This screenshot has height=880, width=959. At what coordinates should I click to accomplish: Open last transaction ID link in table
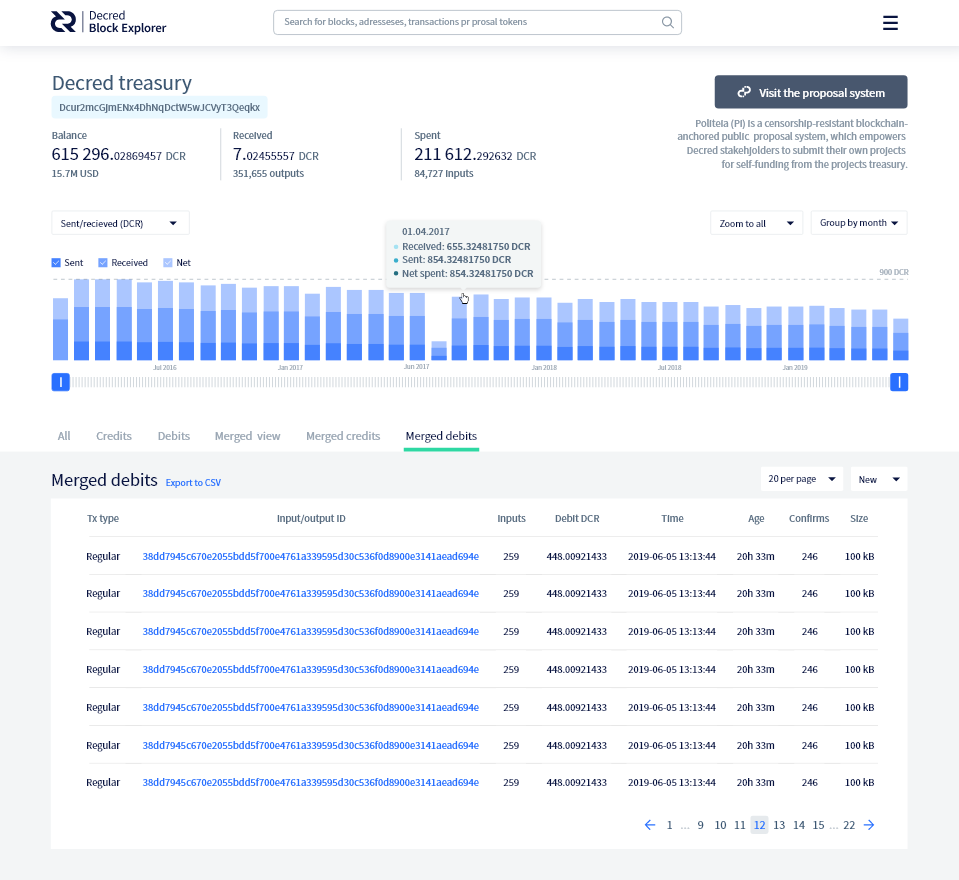[x=311, y=782]
